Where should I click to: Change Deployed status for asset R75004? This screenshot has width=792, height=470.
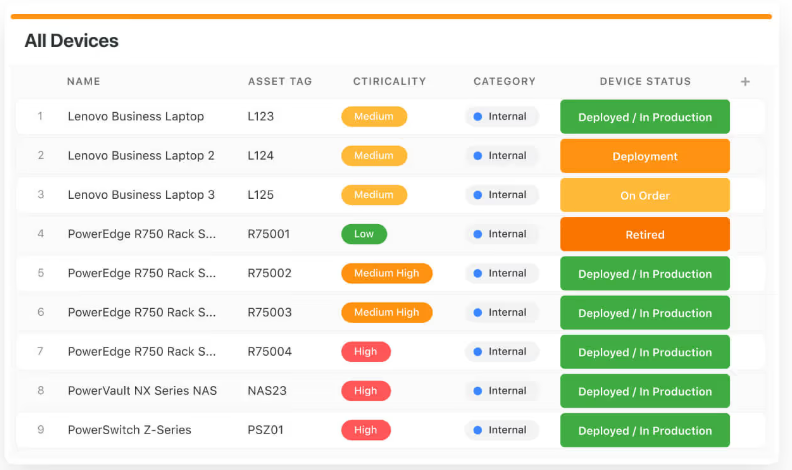click(645, 352)
